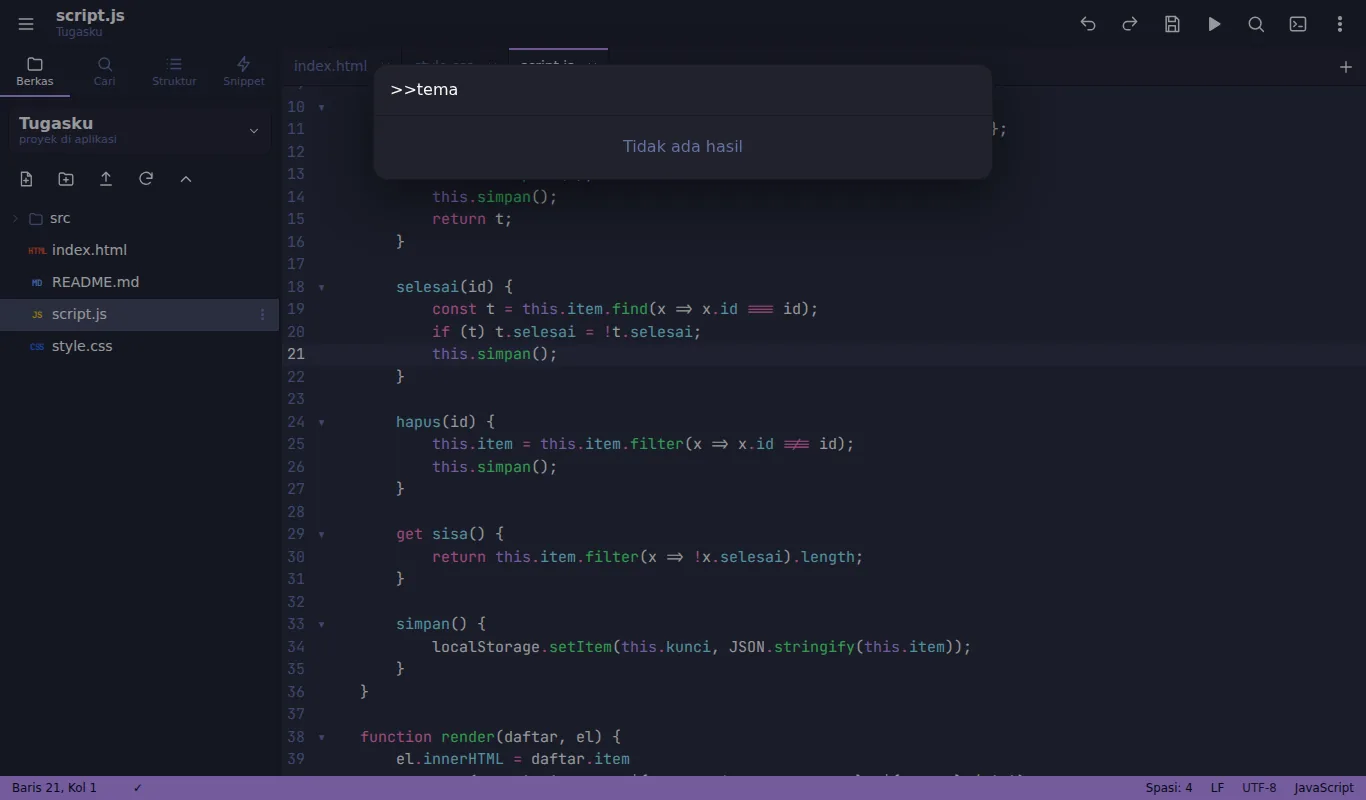This screenshot has width=1366, height=800.
Task: Open style.css in the file tree
Action: click(x=139, y=346)
